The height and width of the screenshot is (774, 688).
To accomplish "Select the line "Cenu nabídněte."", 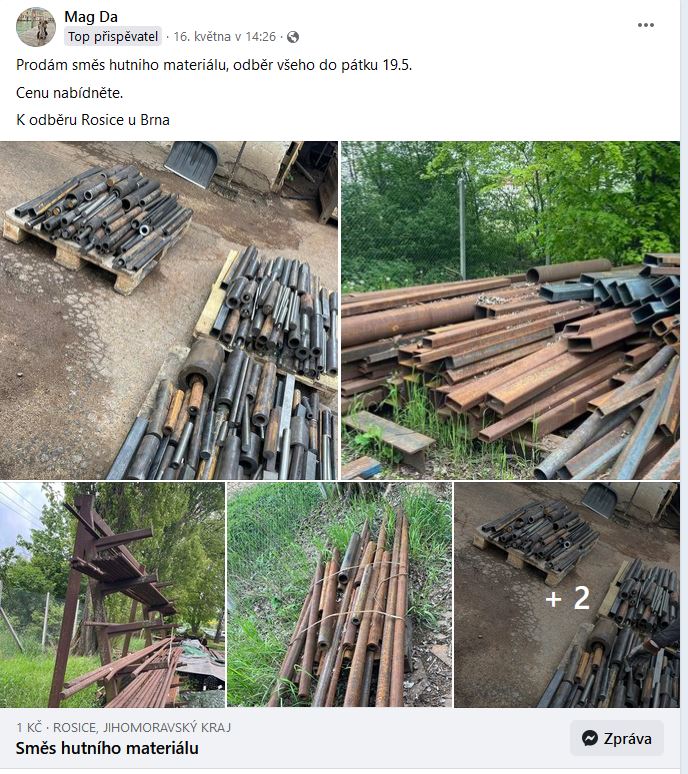I will point(69,92).
